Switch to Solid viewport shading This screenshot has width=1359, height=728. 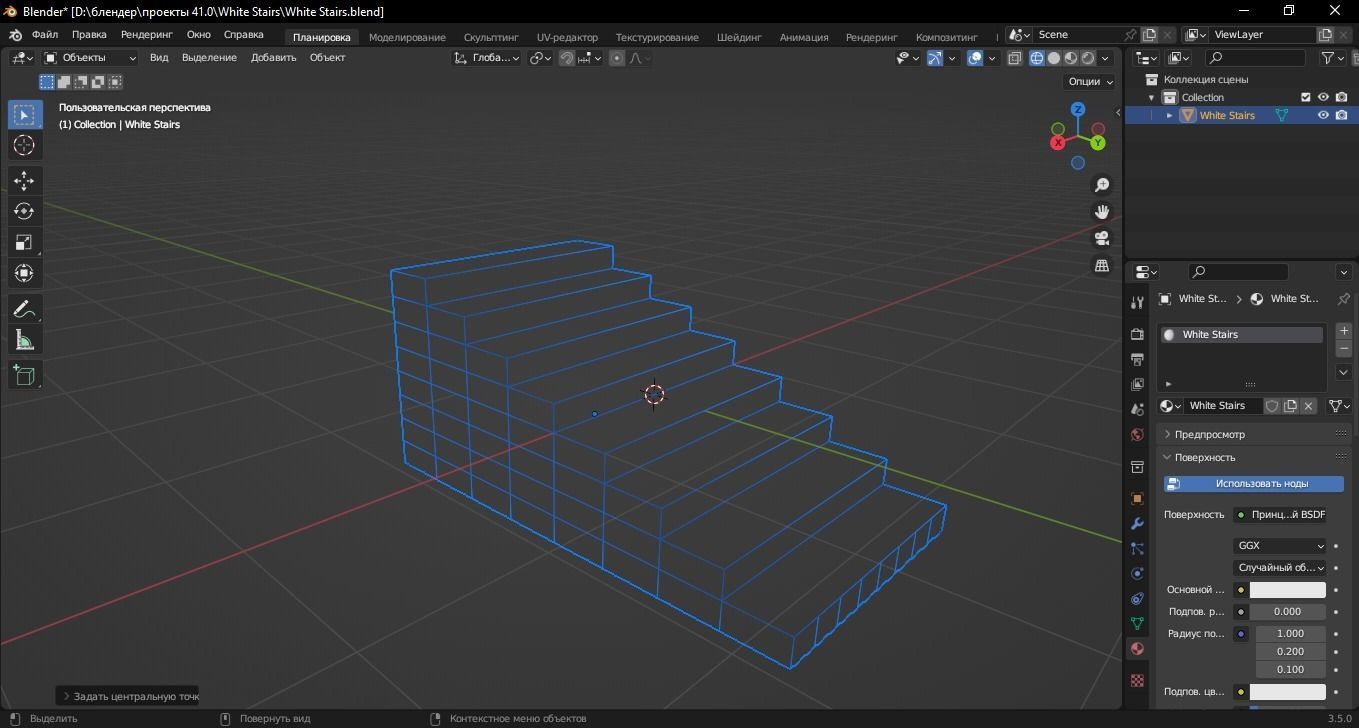point(1054,58)
